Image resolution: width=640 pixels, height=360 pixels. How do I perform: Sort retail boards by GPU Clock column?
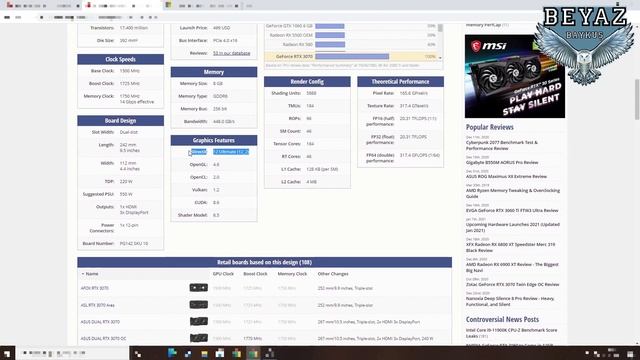pos(223,274)
